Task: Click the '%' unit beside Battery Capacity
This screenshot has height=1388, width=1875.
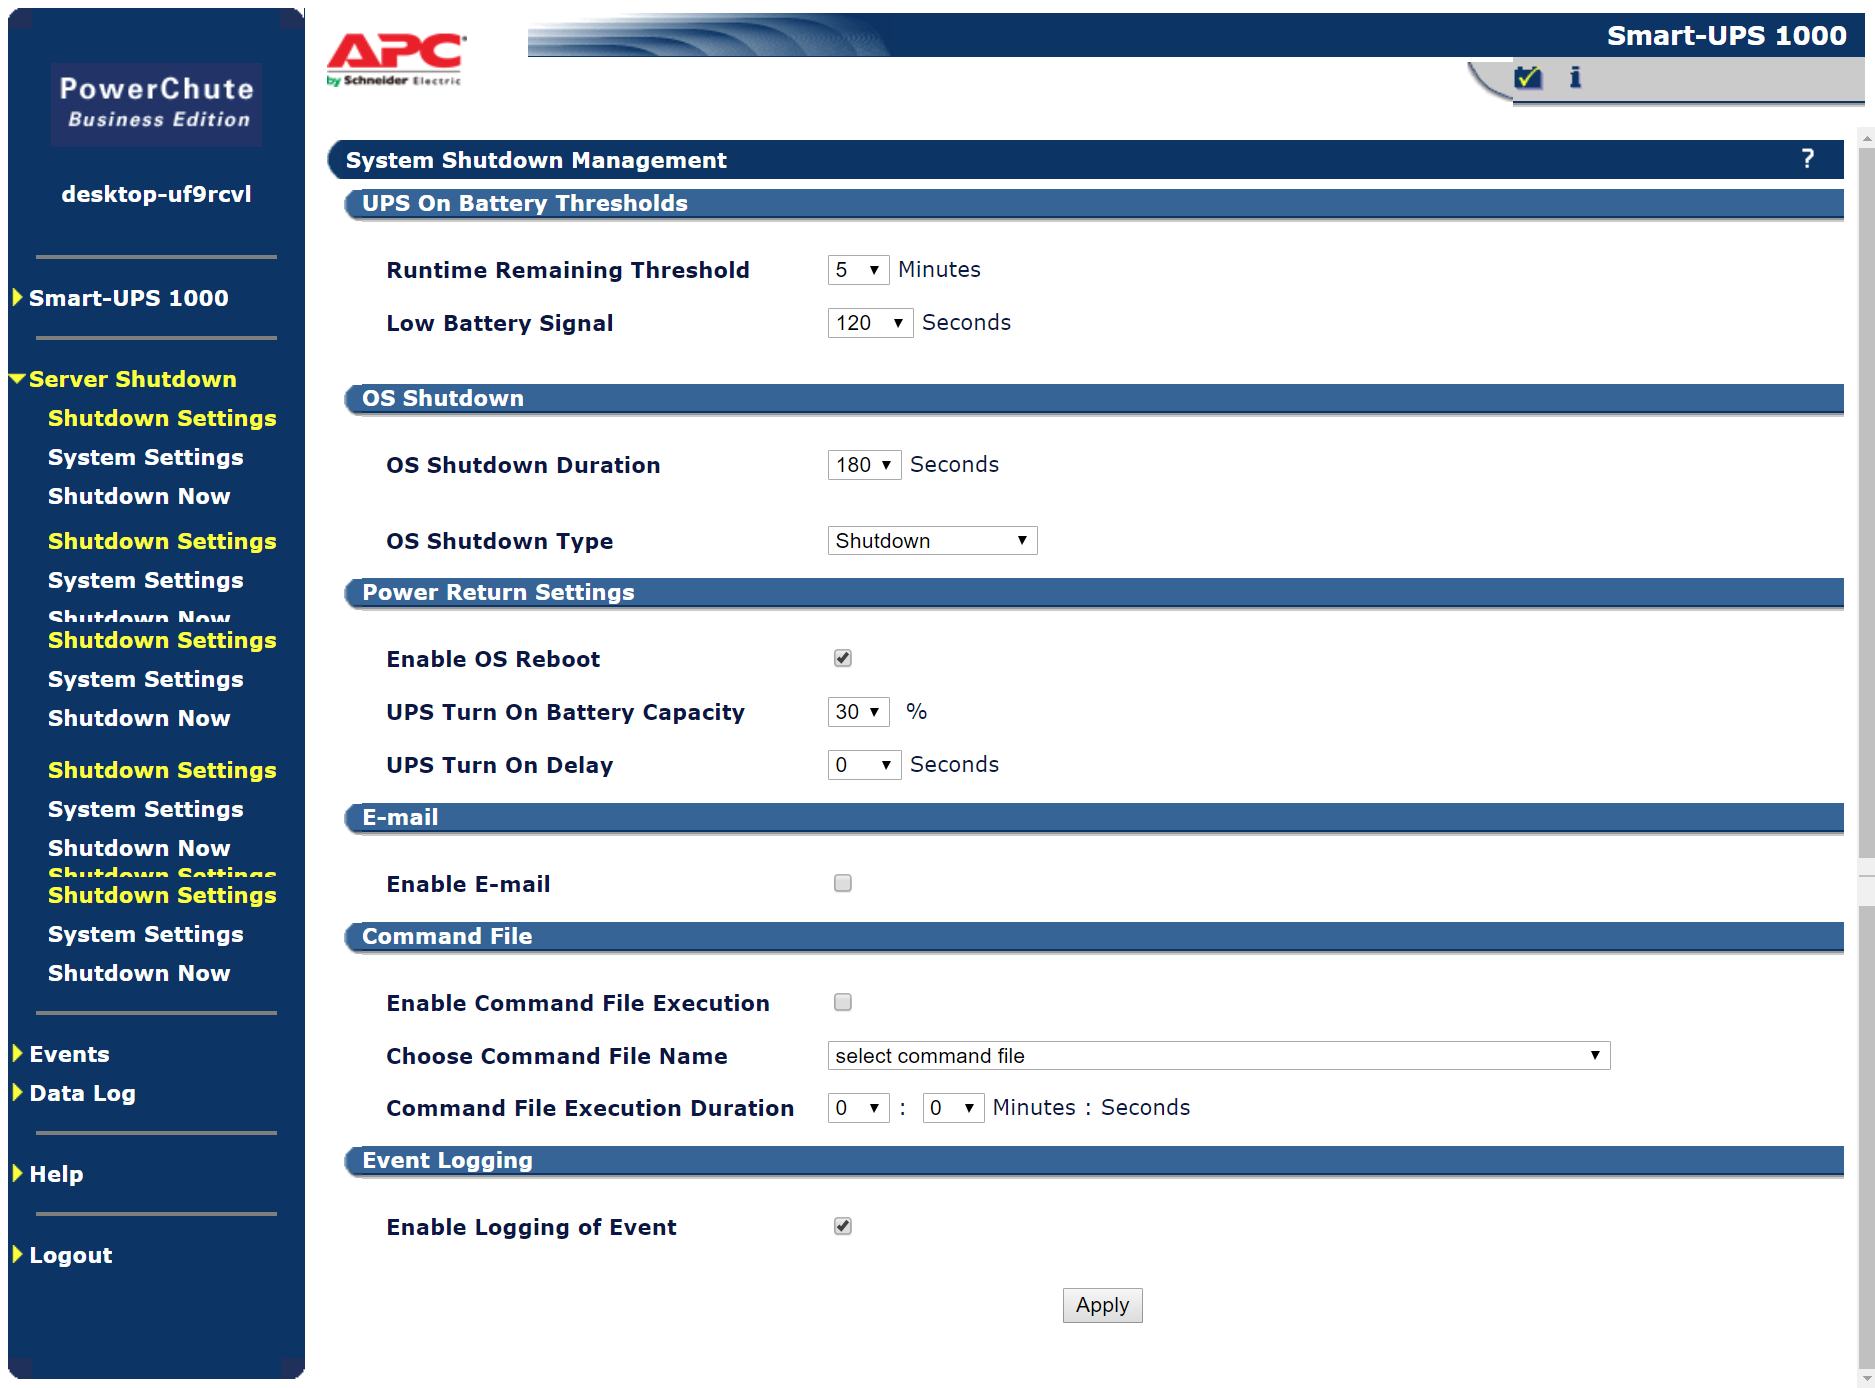Action: [916, 712]
